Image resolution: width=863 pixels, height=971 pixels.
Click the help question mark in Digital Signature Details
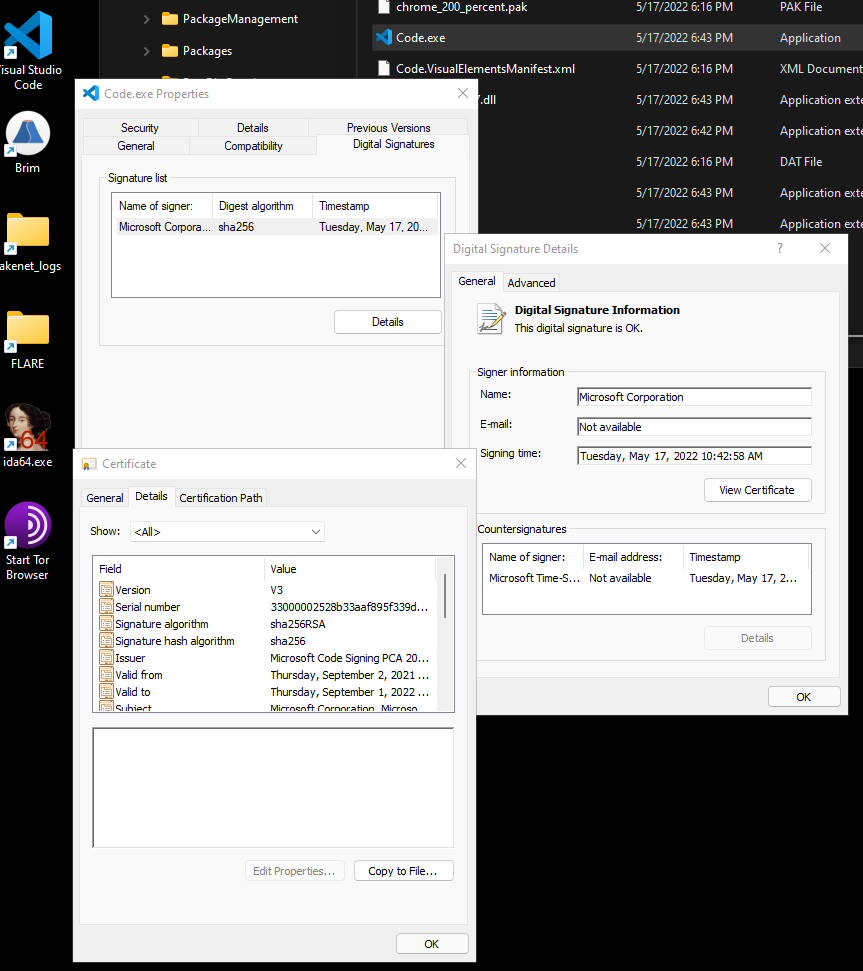(x=780, y=248)
